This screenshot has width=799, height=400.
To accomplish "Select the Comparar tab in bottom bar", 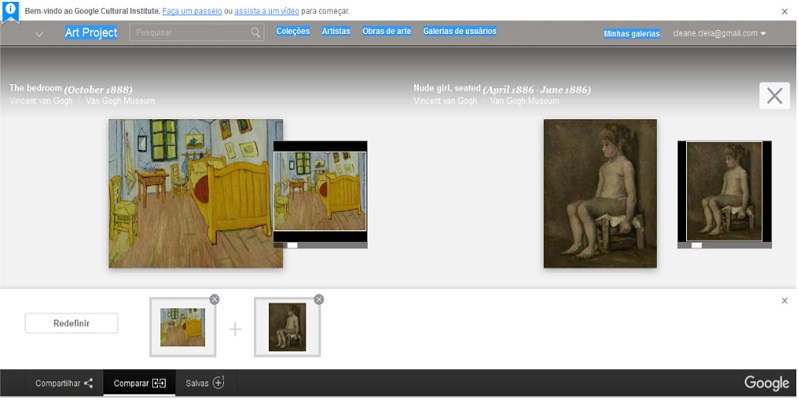I will (139, 383).
